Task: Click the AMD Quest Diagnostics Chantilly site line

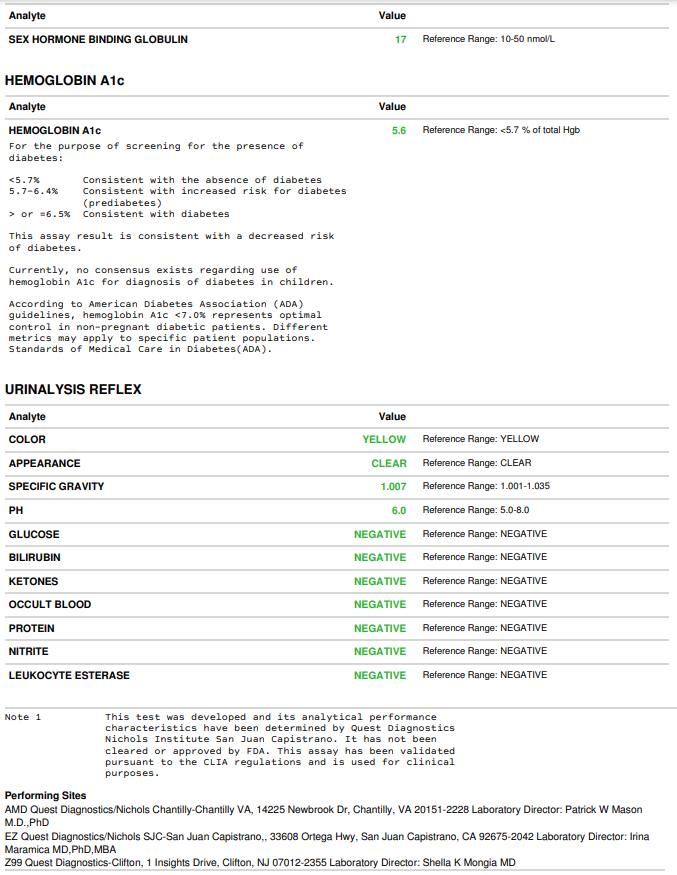Action: coord(324,816)
